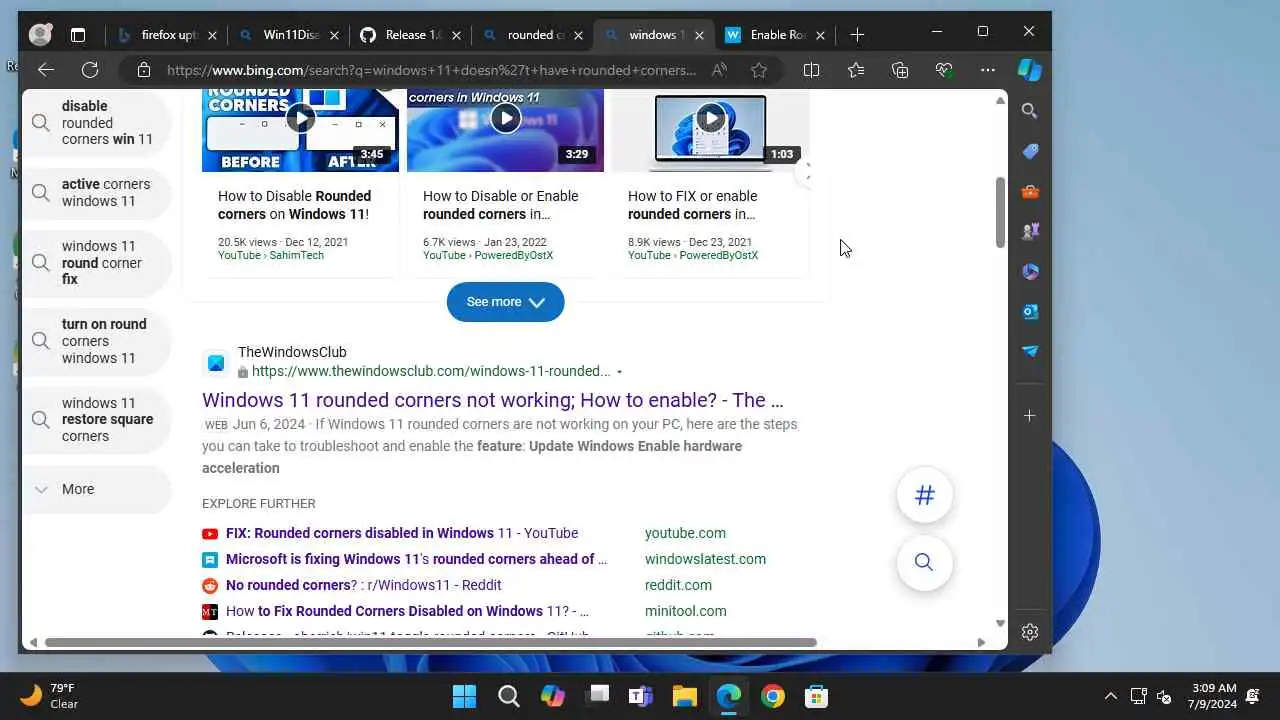This screenshot has height=720, width=1280.
Task: View site information lock icon
Action: click(144, 70)
